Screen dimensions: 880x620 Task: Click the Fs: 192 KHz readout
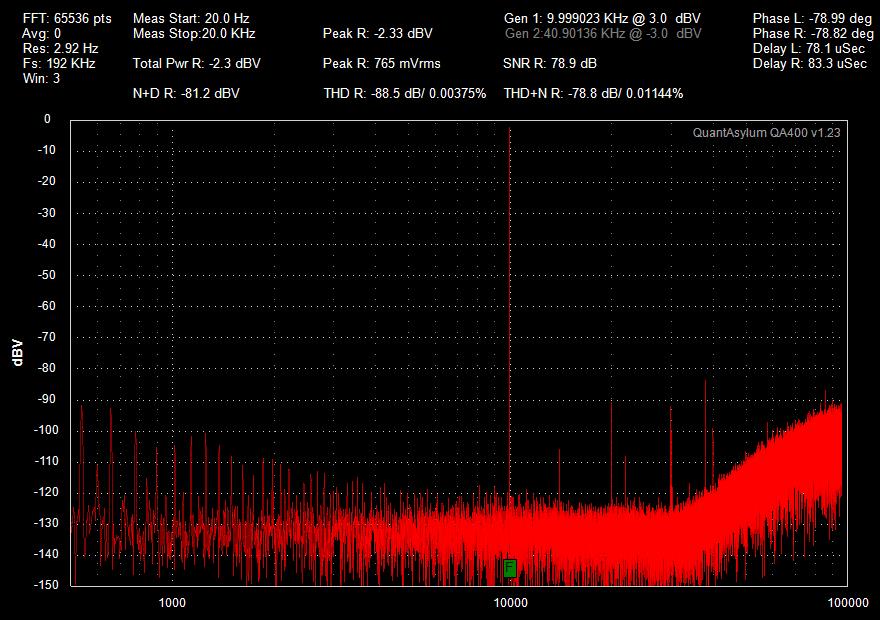pos(59,63)
